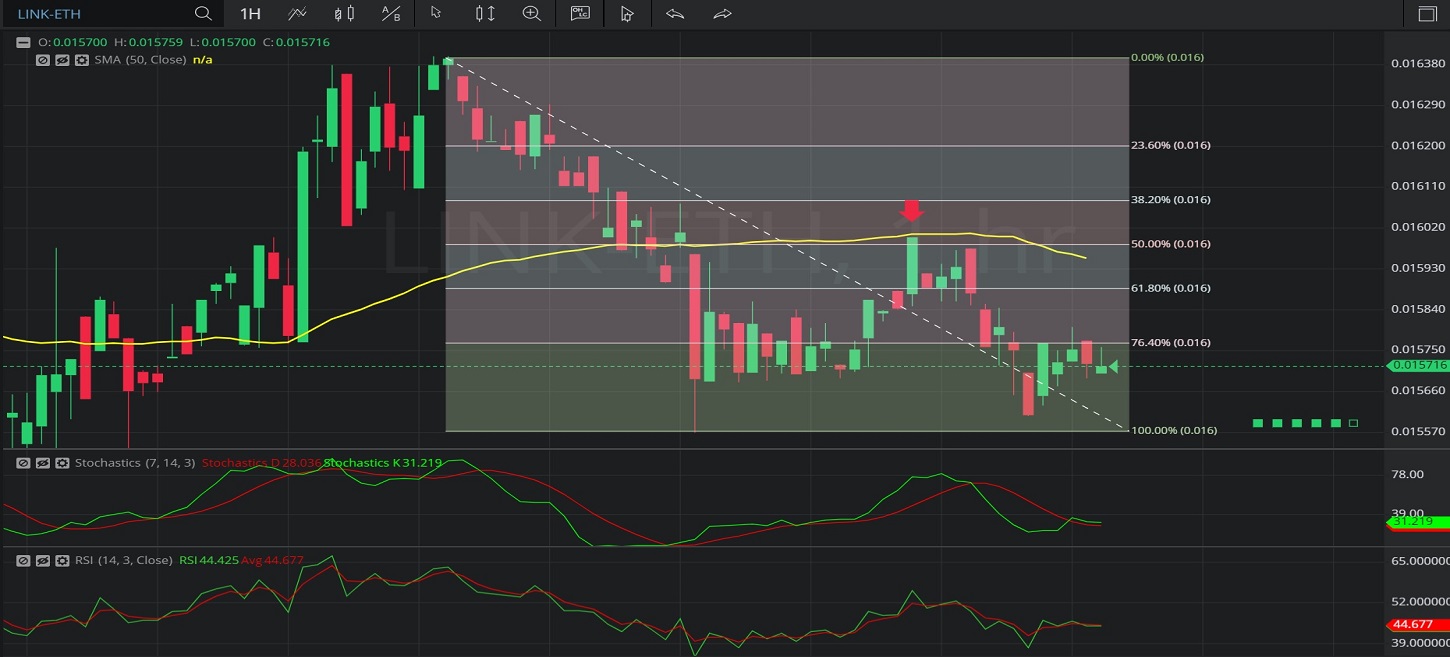Remove the RSI (14, 3, Close) indicator
Image resolution: width=1450 pixels, height=657 pixels.
(23, 560)
